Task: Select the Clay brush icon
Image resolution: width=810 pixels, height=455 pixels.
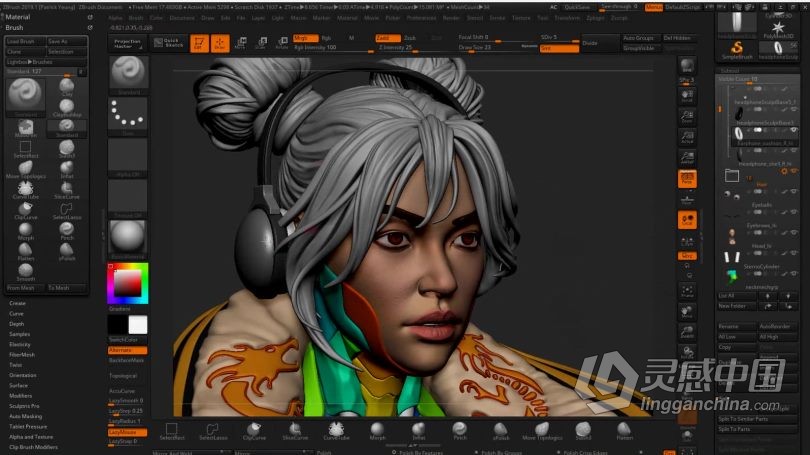Action: point(67,86)
